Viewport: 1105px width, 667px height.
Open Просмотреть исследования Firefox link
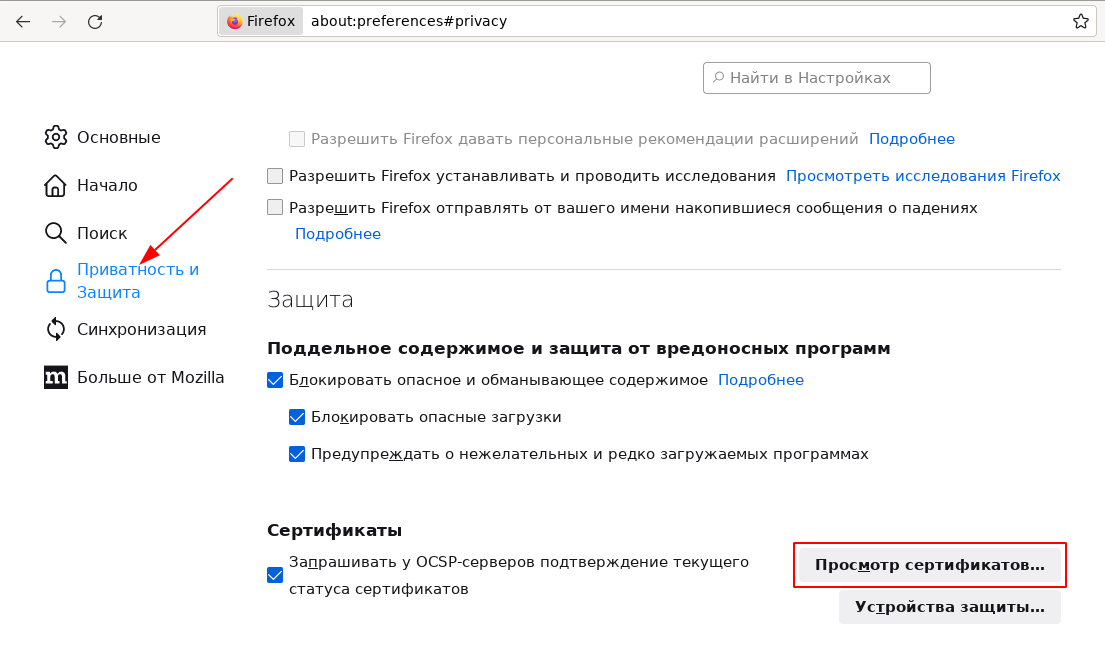923,176
